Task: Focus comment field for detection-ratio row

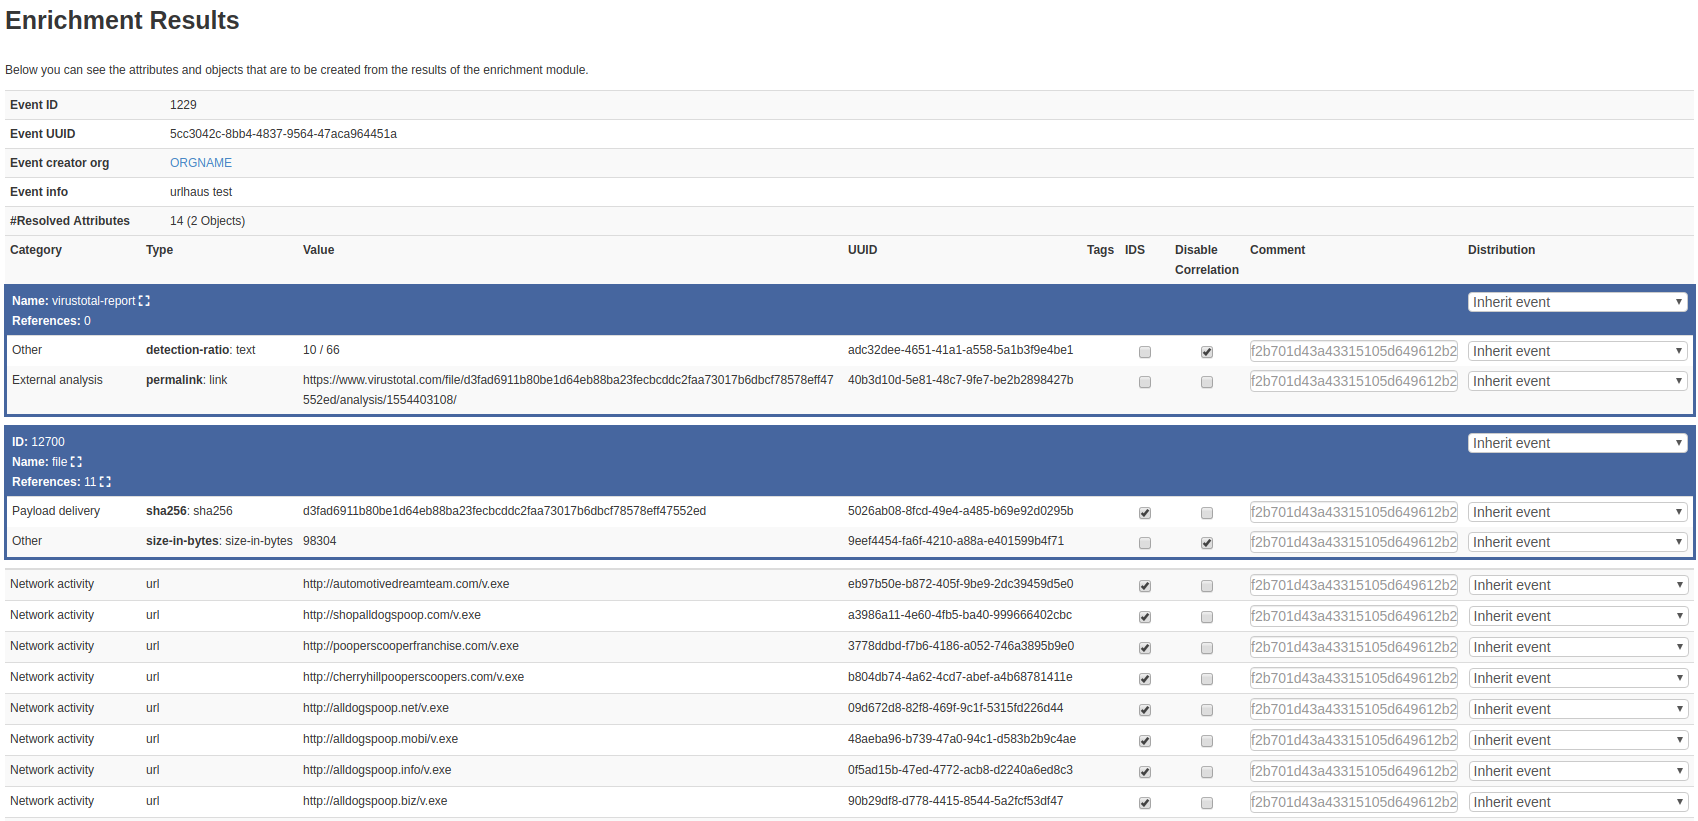Action: click(x=1353, y=351)
